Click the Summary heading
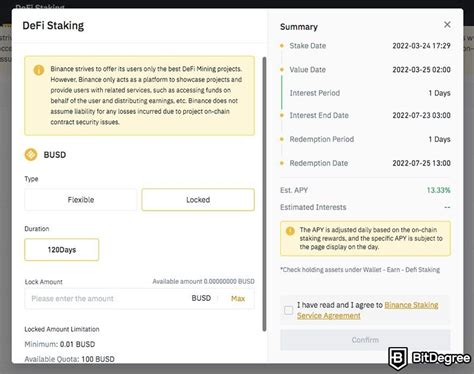Image resolution: width=474 pixels, height=374 pixels. pyautogui.click(x=299, y=27)
